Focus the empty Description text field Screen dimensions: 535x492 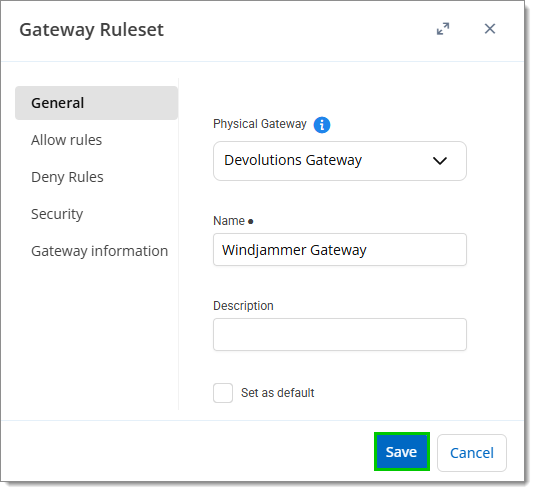click(339, 334)
